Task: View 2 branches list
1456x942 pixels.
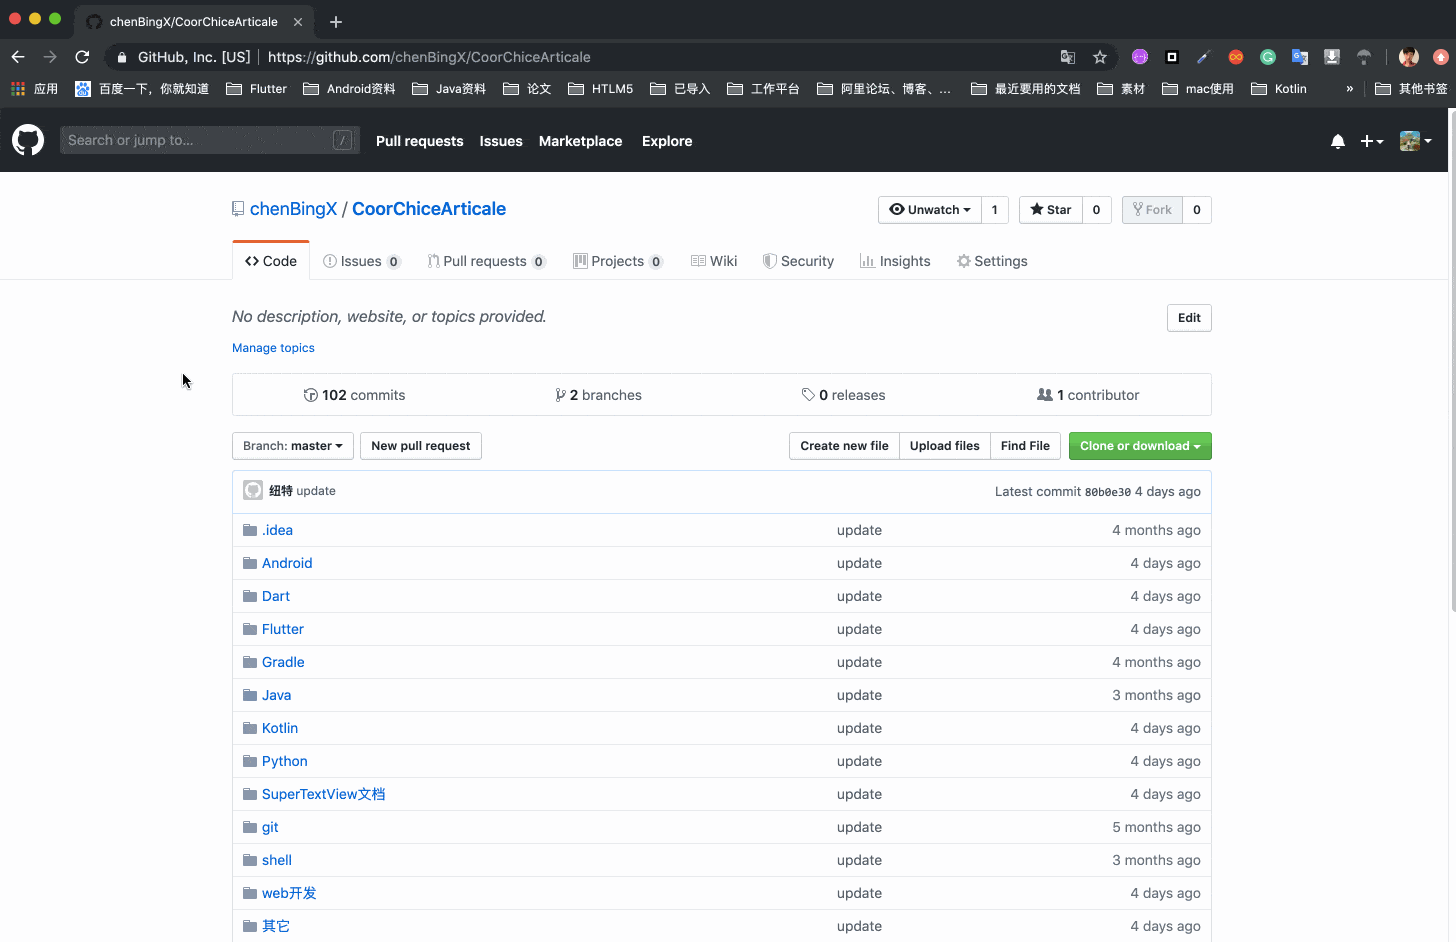Action: [x=598, y=395]
